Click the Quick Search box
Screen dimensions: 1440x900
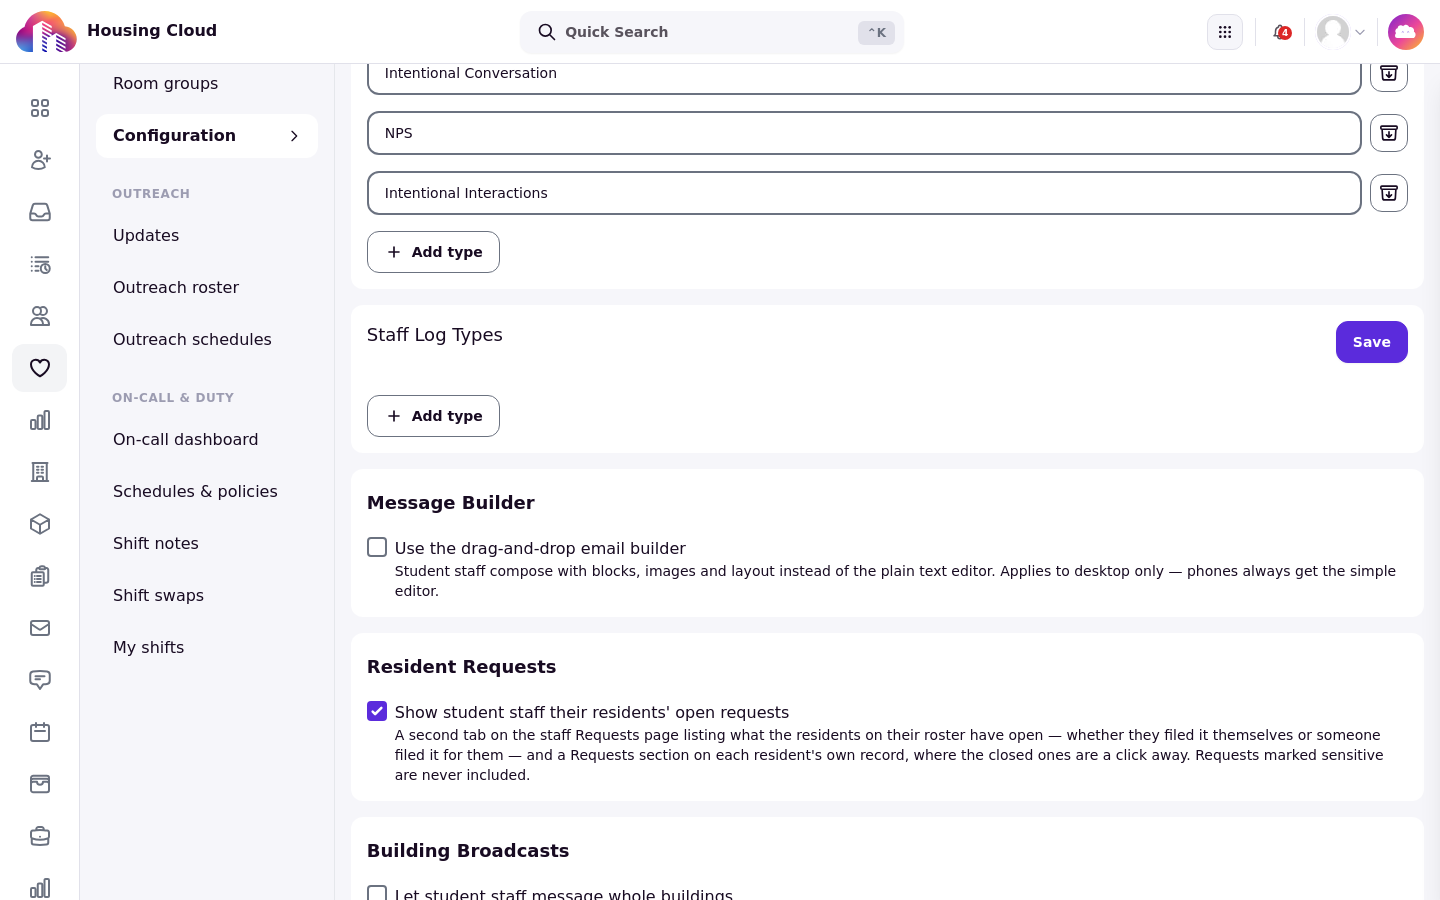coord(712,32)
